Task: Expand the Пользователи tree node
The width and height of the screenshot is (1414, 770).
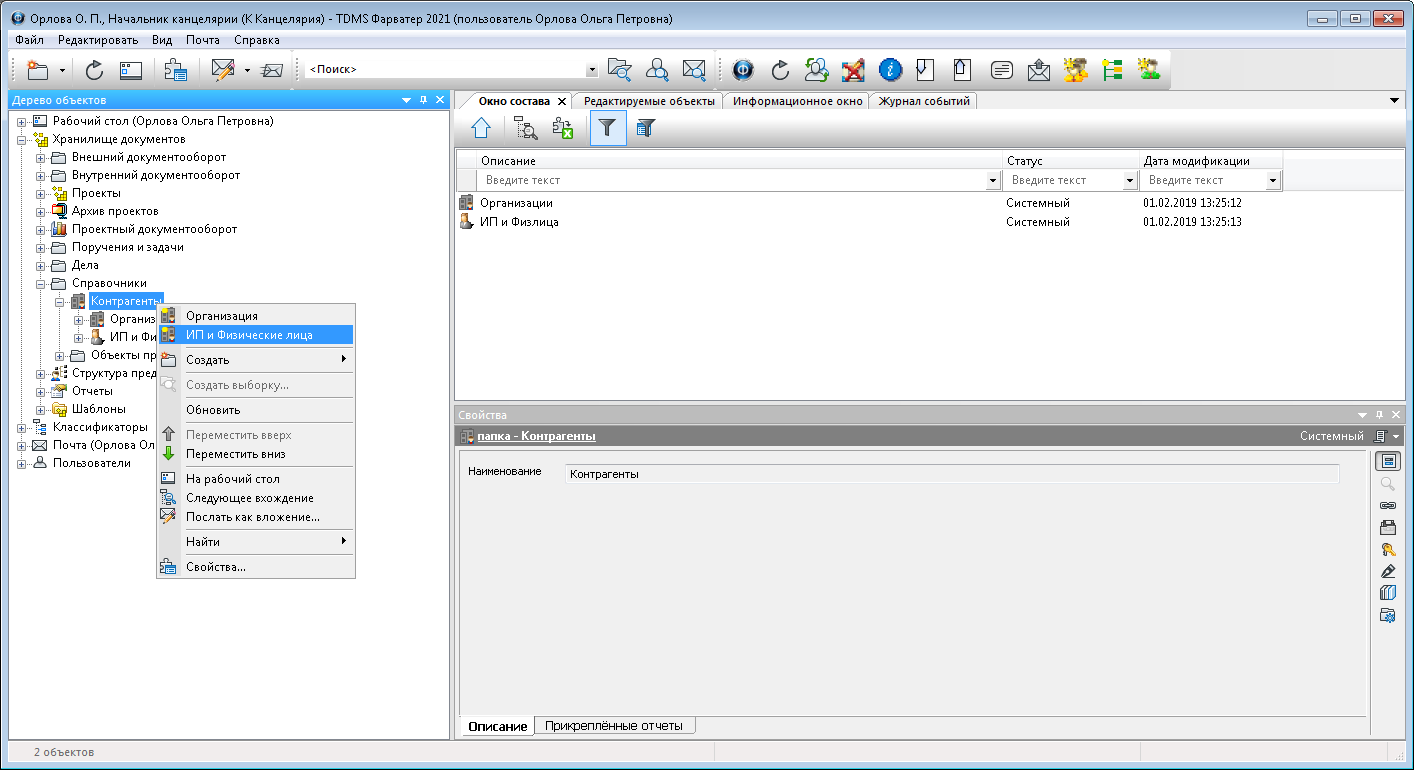Action: (22, 464)
